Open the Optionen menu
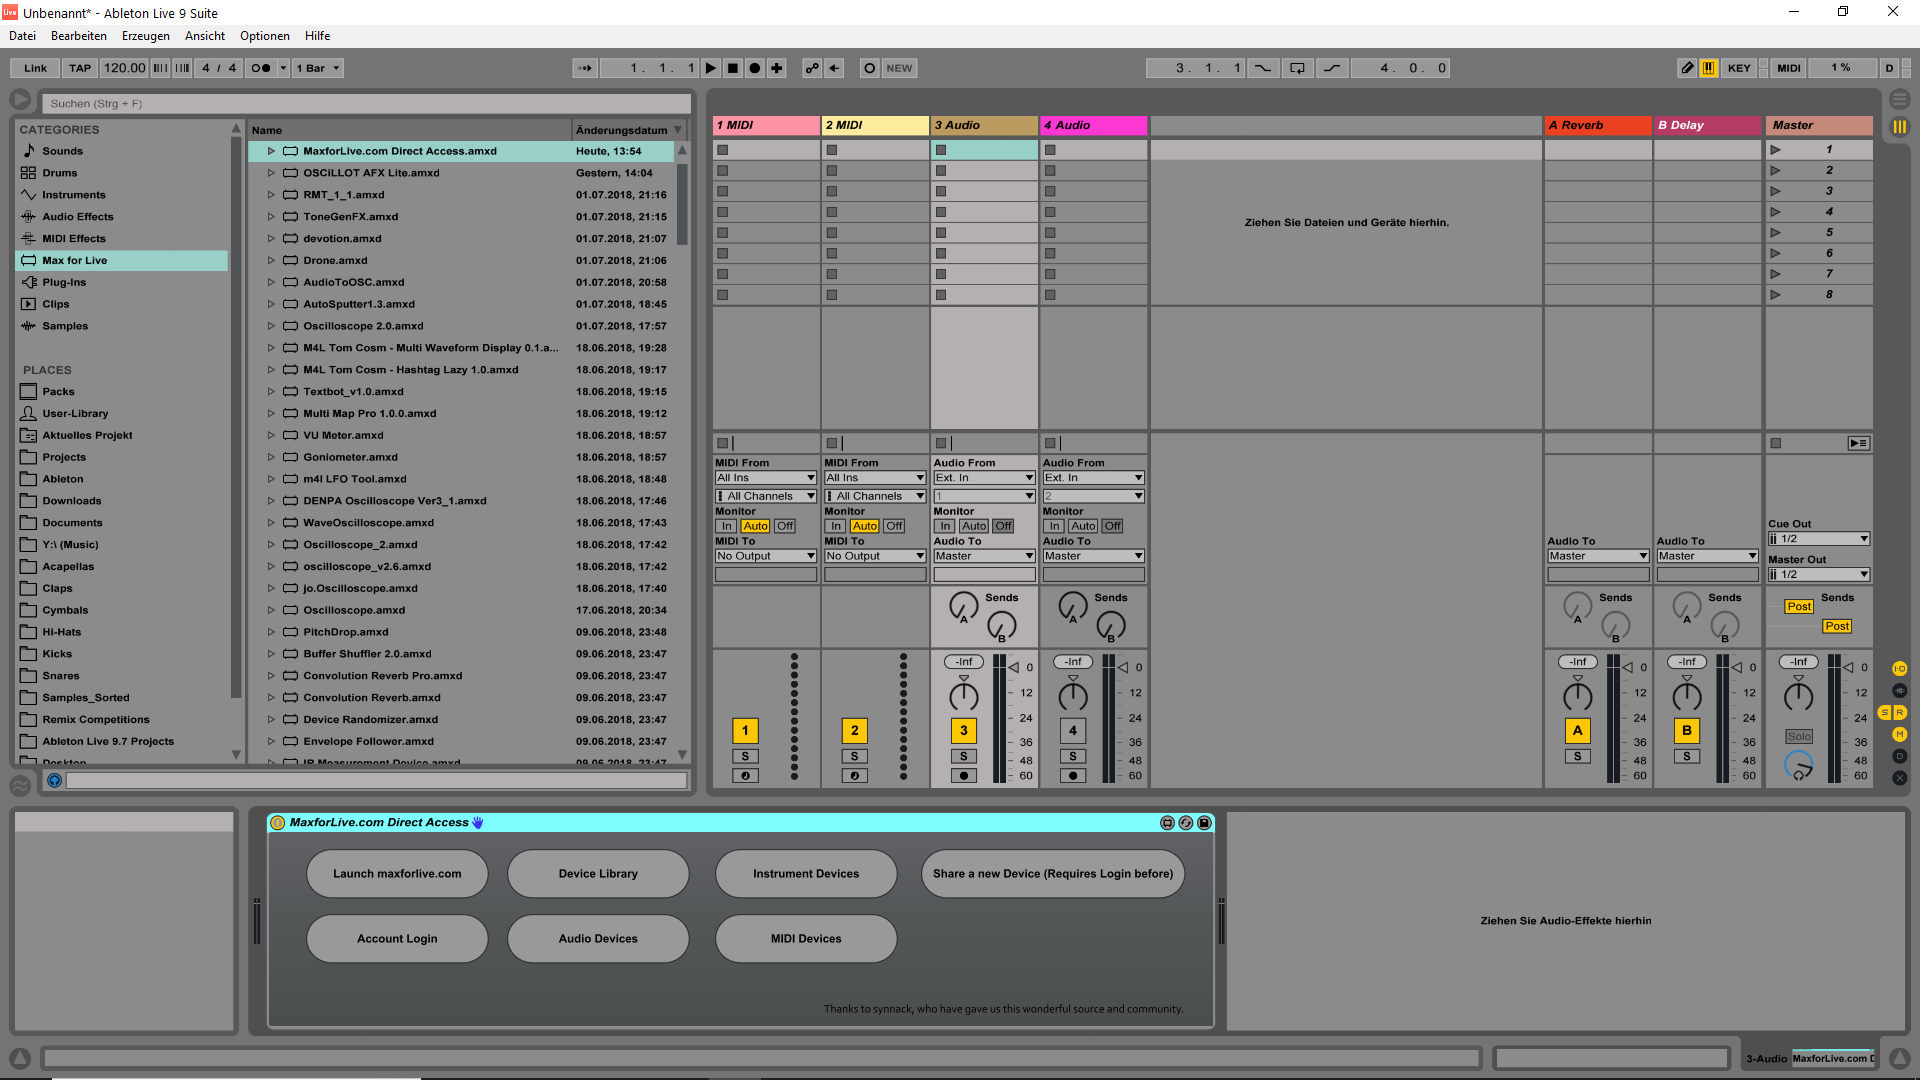Image resolution: width=1920 pixels, height=1080 pixels. pos(265,36)
